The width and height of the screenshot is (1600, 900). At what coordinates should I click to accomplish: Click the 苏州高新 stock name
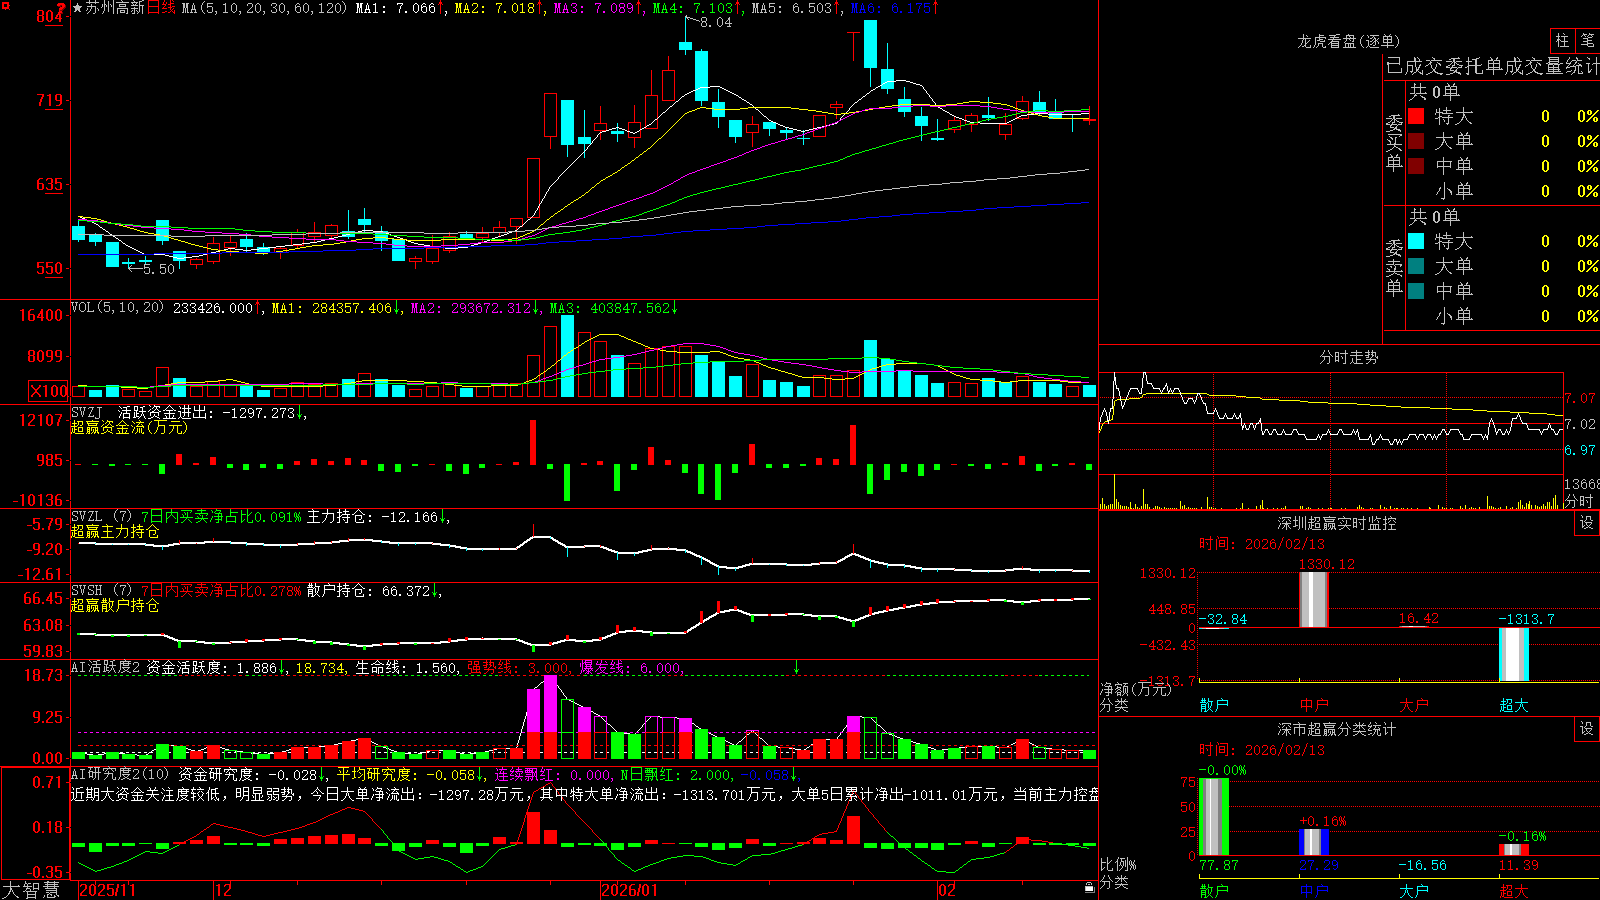pos(115,8)
